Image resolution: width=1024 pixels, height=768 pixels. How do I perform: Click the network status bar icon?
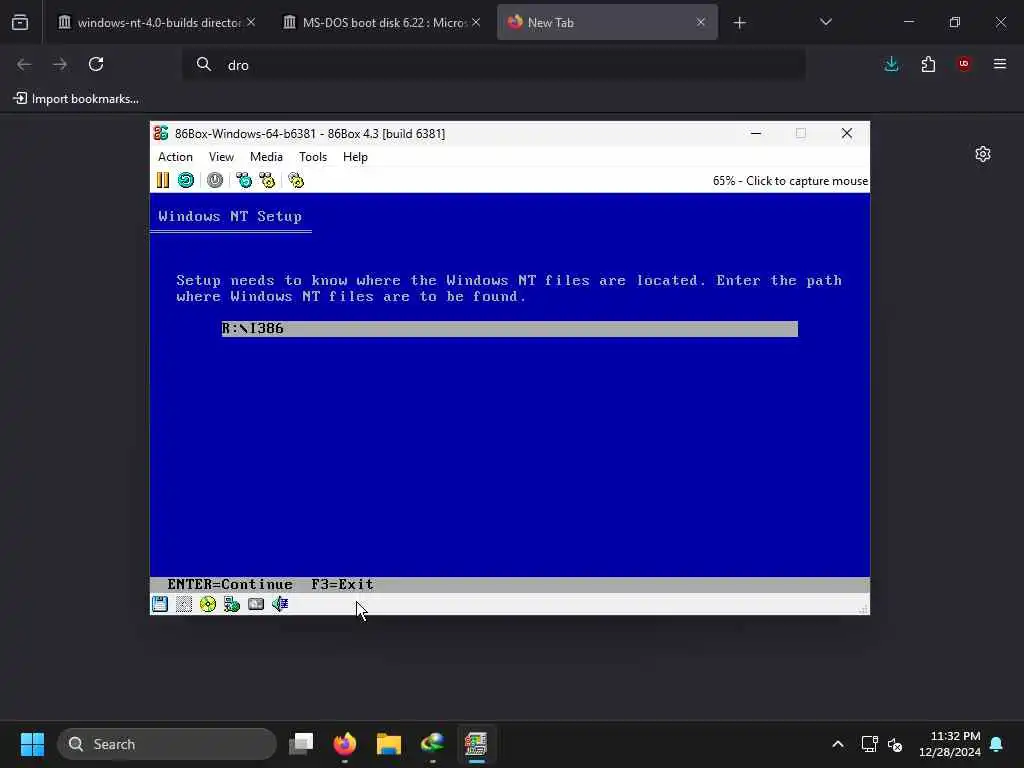232,604
